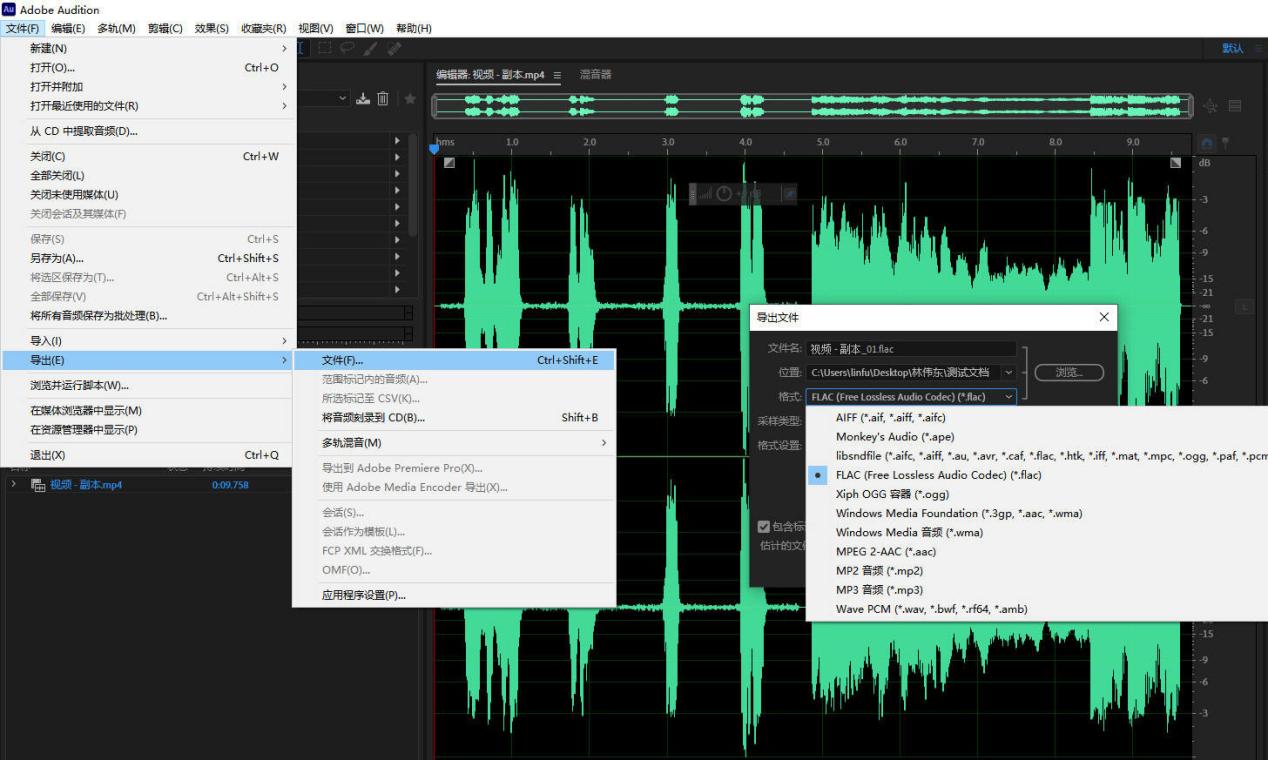The image size is (1268, 760).
Task: Close the 导出文件 dialog
Action: pyautogui.click(x=1104, y=317)
